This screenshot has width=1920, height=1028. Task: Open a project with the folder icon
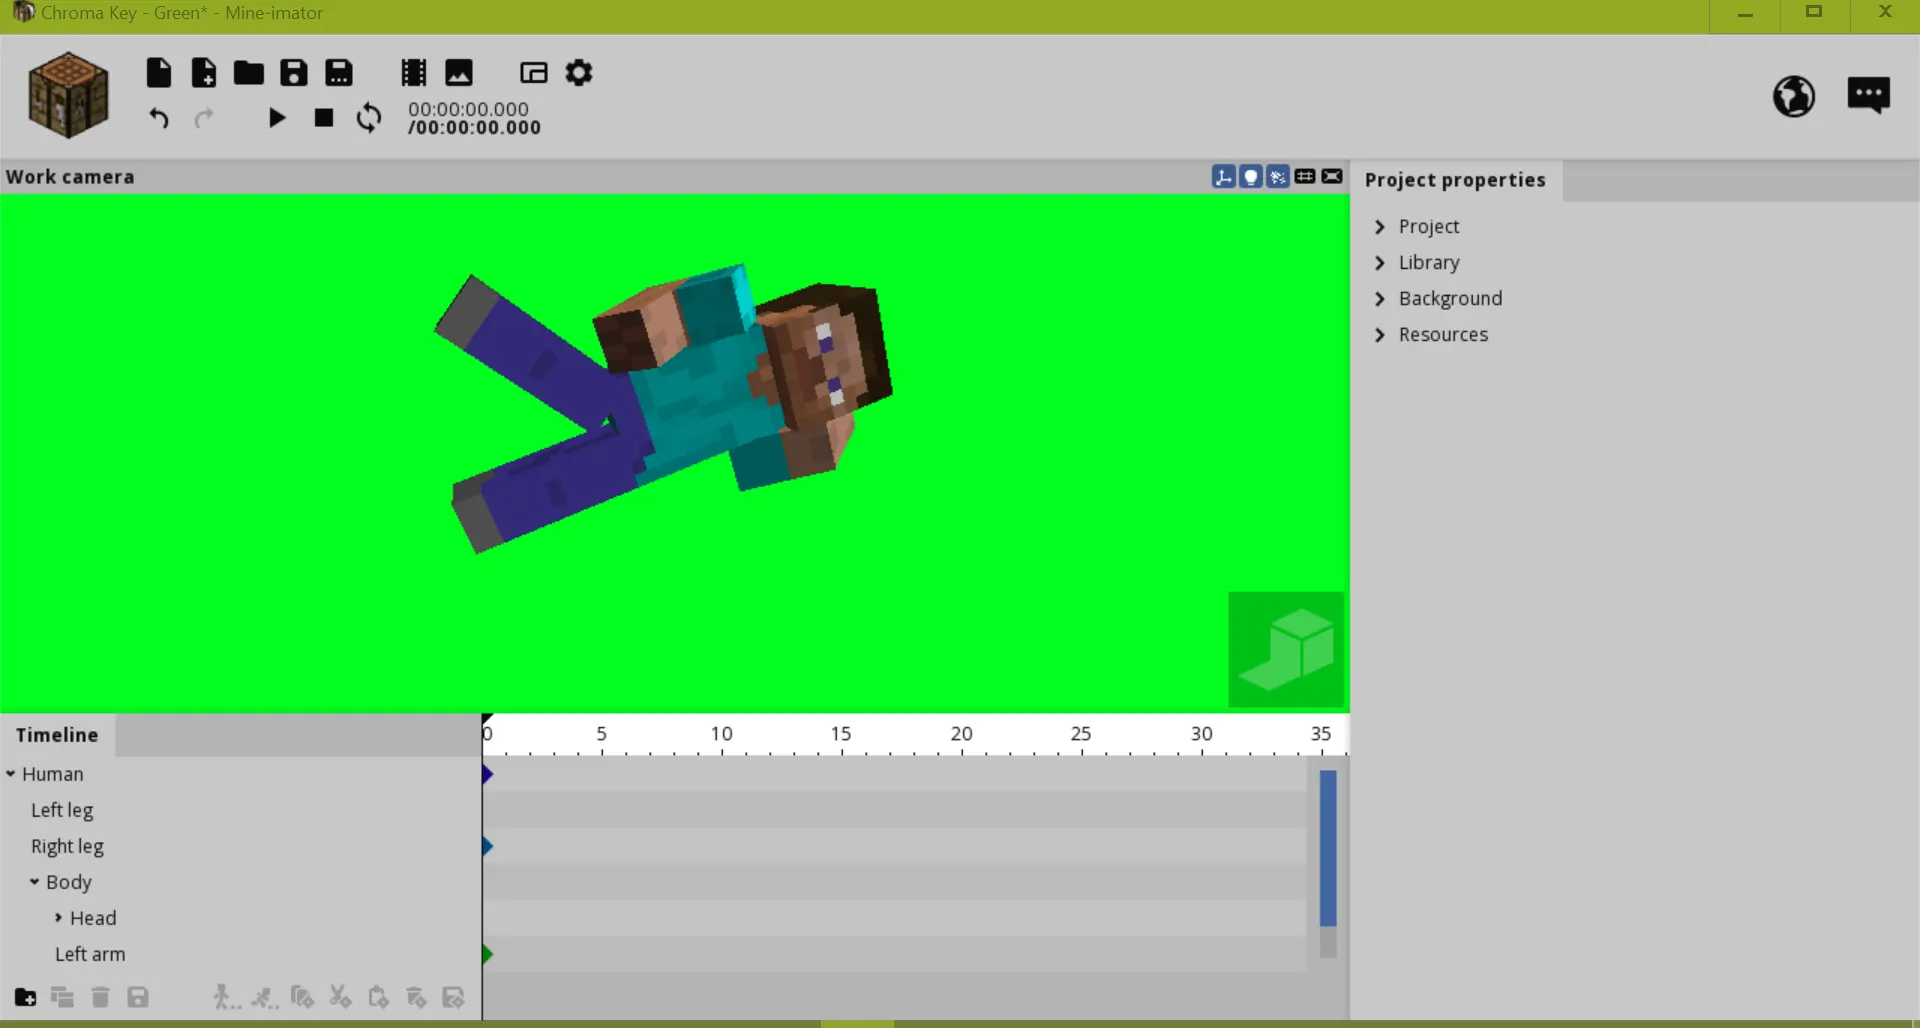pyautogui.click(x=248, y=72)
